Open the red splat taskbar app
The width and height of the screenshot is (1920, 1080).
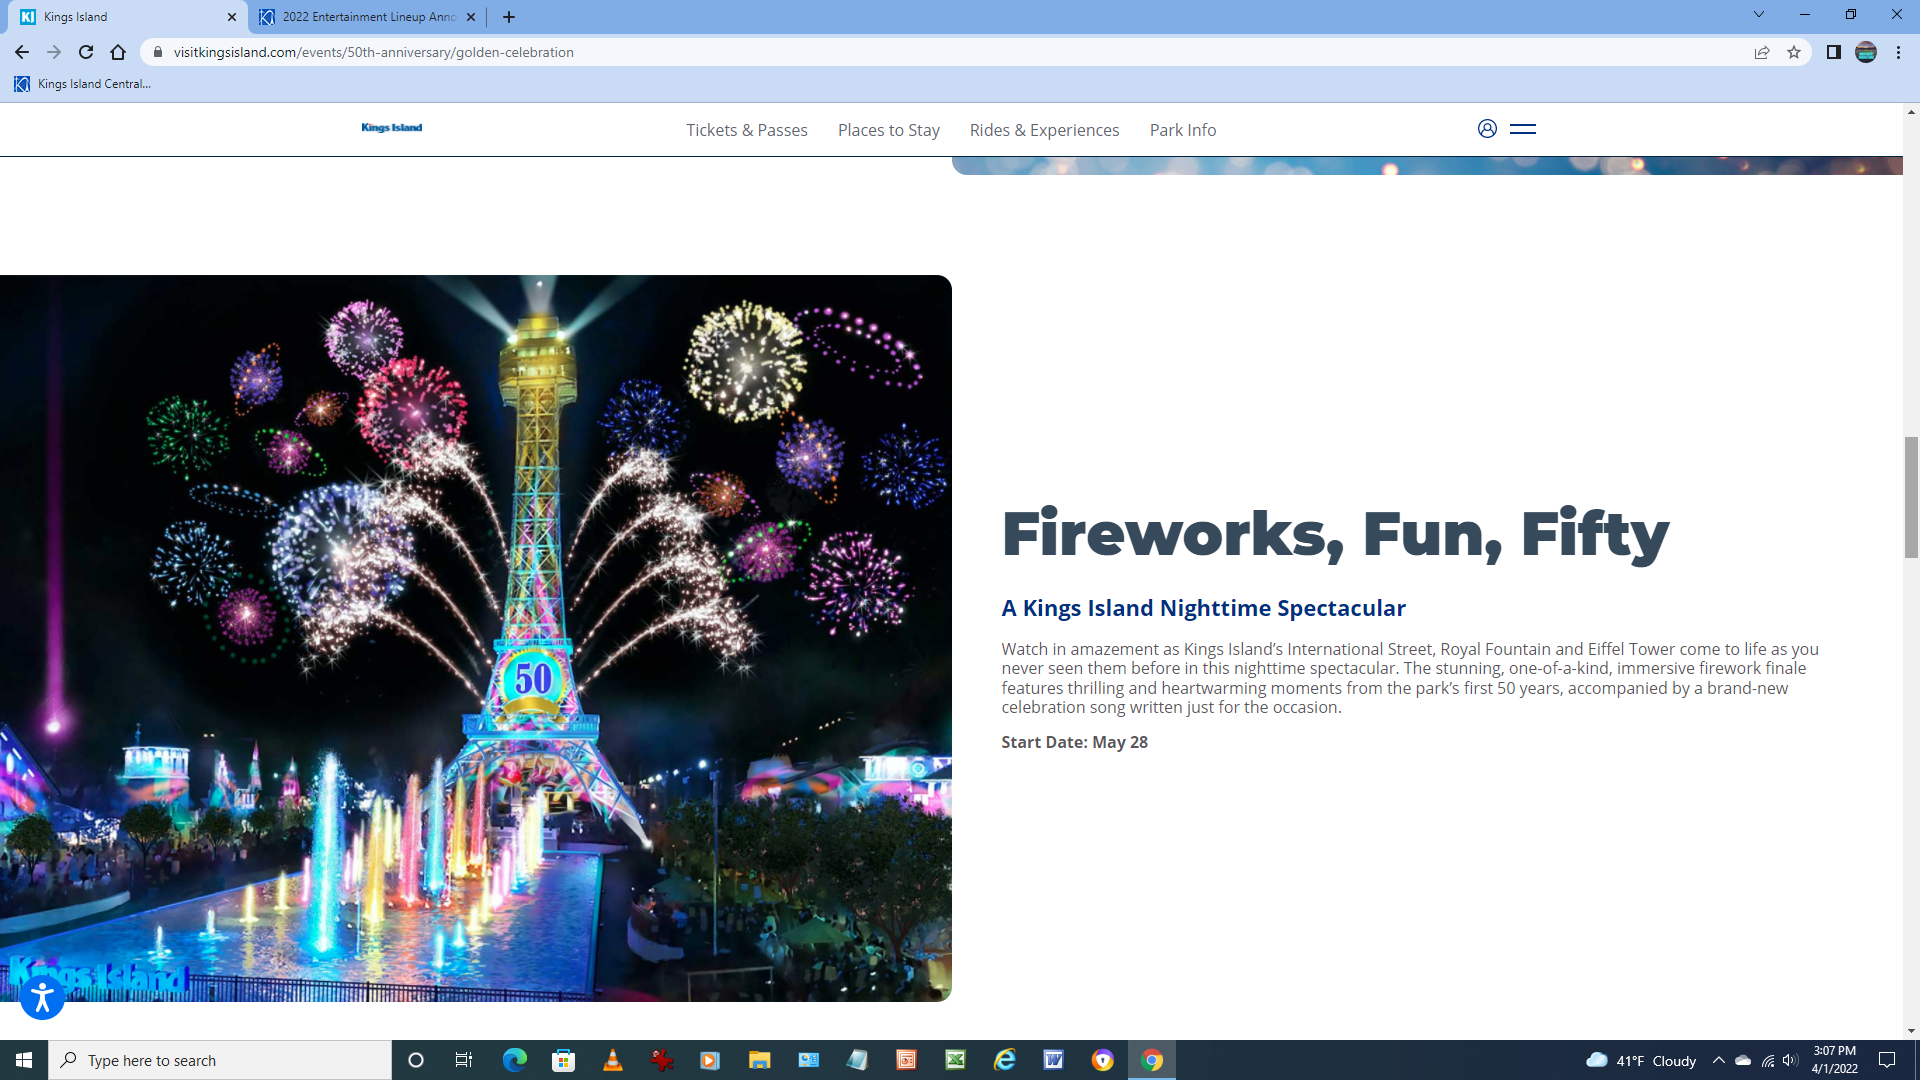(x=661, y=1060)
